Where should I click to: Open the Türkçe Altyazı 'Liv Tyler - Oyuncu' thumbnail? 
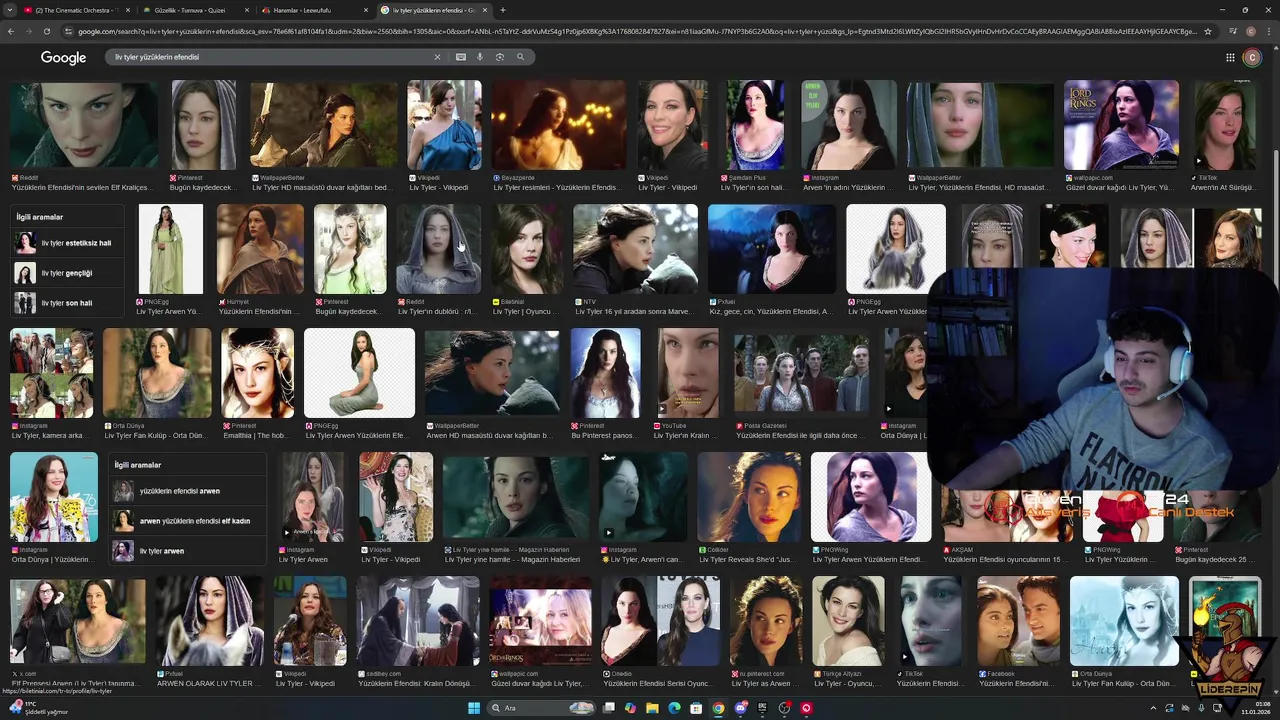(848, 621)
